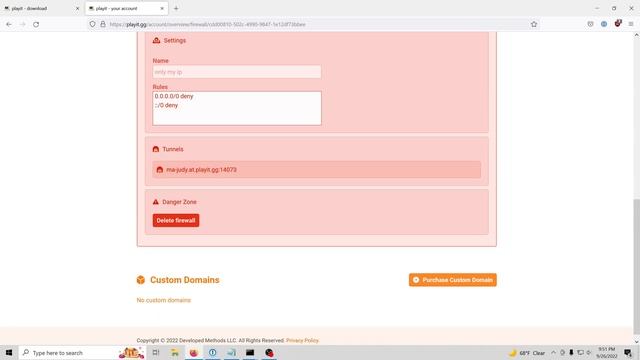Click the blue circular app taskbar icon
The width and height of the screenshot is (640, 360).
[x=213, y=353]
